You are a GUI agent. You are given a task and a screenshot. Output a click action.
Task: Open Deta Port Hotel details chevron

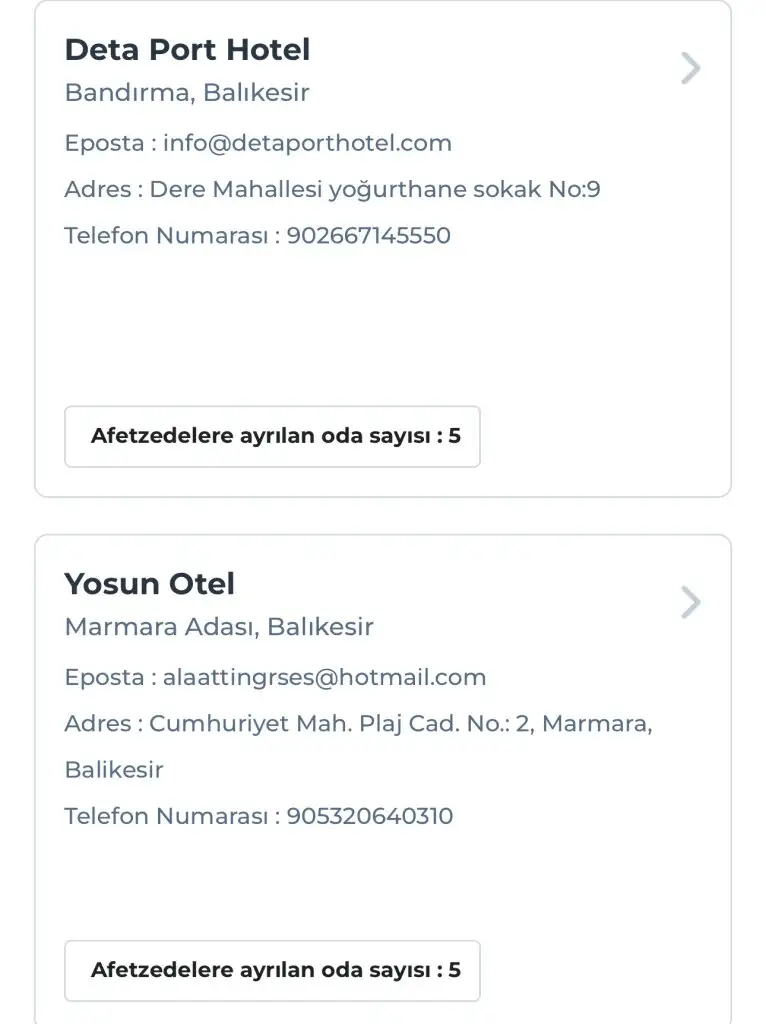coord(690,69)
